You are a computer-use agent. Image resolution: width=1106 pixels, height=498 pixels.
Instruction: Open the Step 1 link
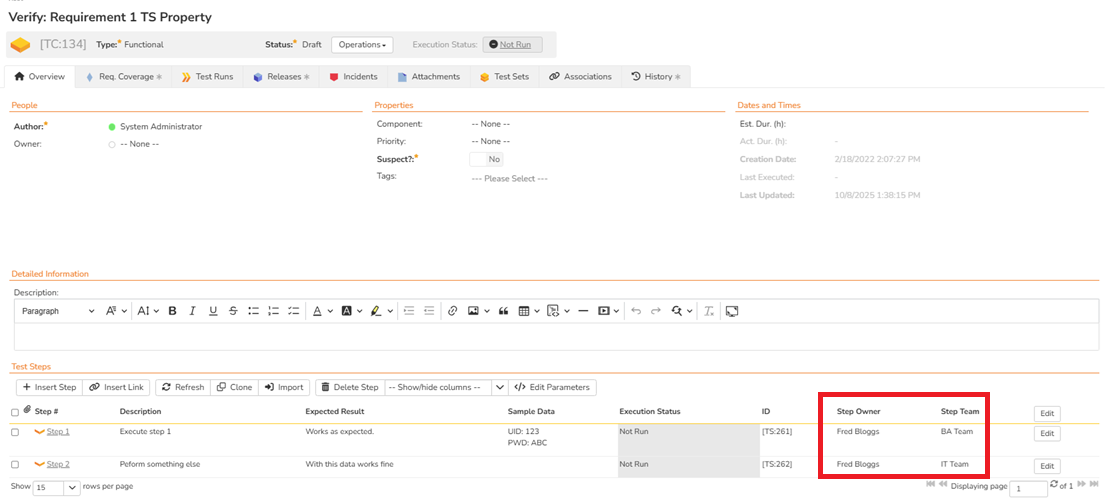58,432
